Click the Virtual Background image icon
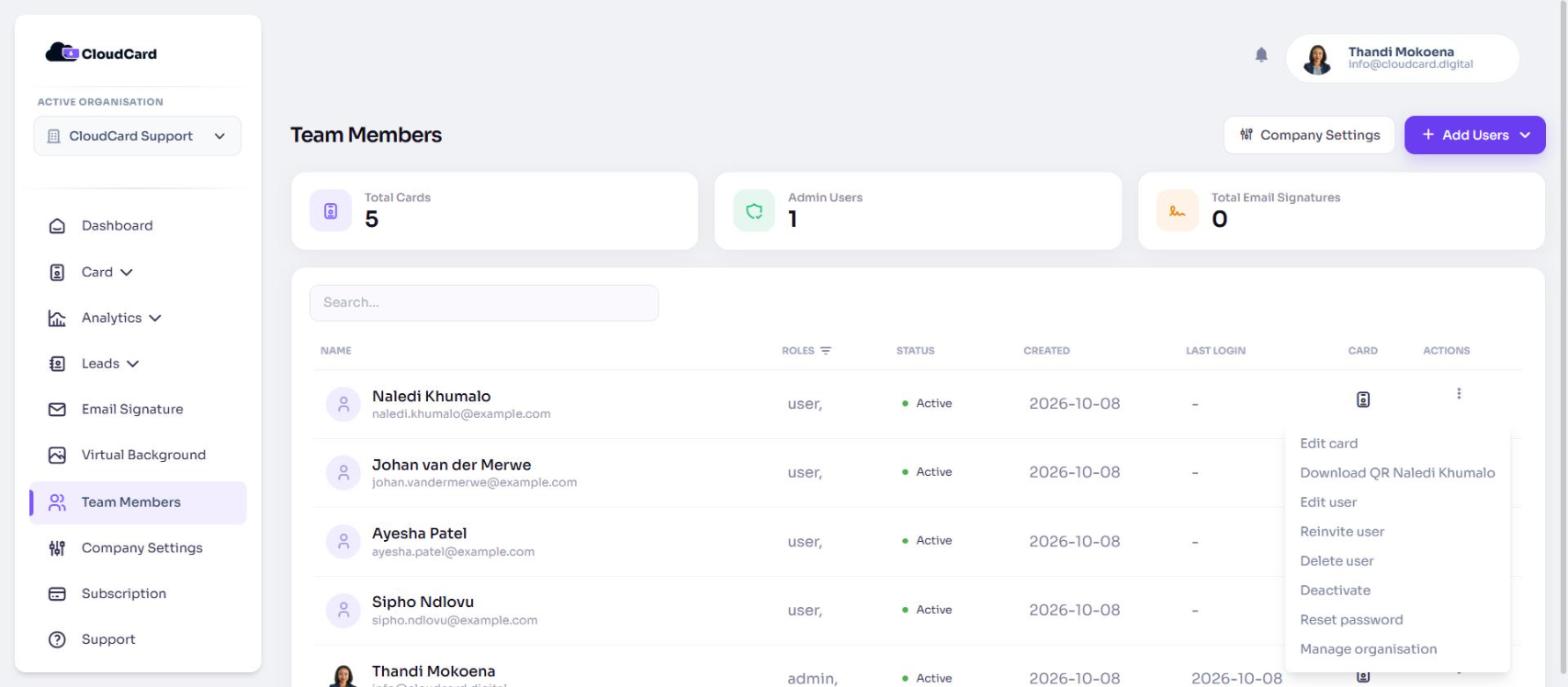Screen dimensions: 1568x687 [57, 455]
